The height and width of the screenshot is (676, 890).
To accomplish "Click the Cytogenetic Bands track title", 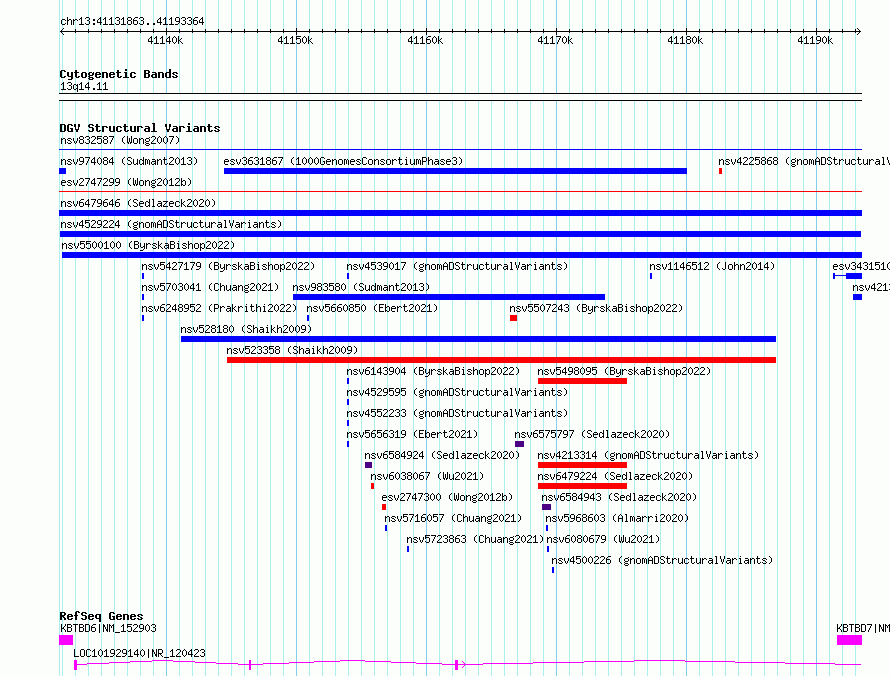I will coord(119,74).
